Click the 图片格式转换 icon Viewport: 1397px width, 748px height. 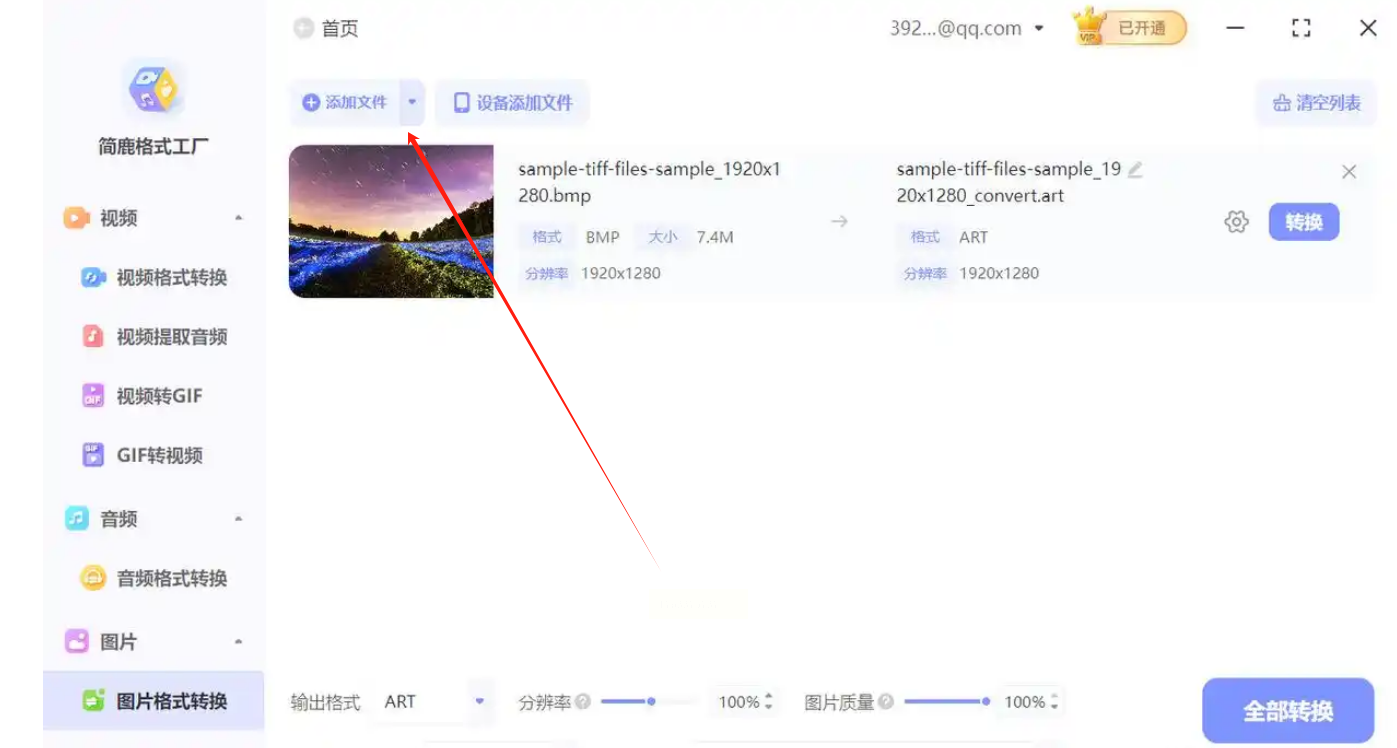[x=93, y=701]
